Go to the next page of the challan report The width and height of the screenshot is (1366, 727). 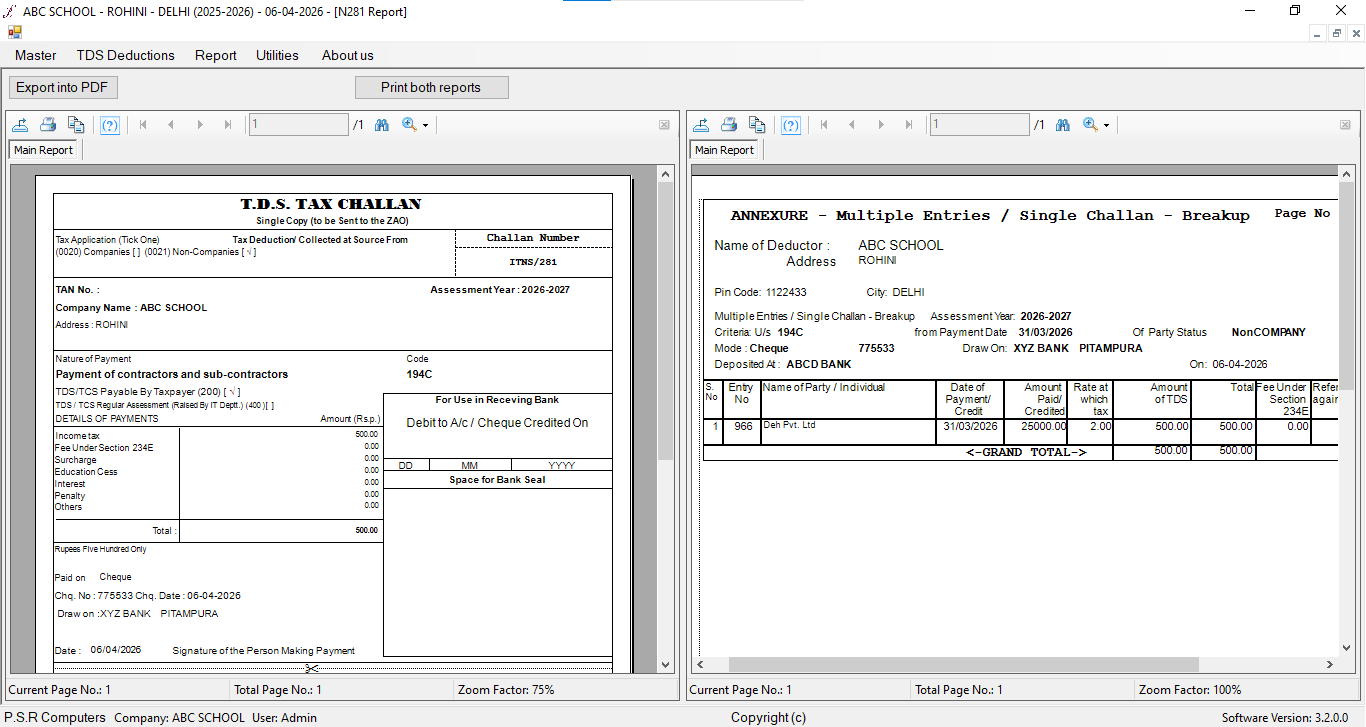(200, 124)
